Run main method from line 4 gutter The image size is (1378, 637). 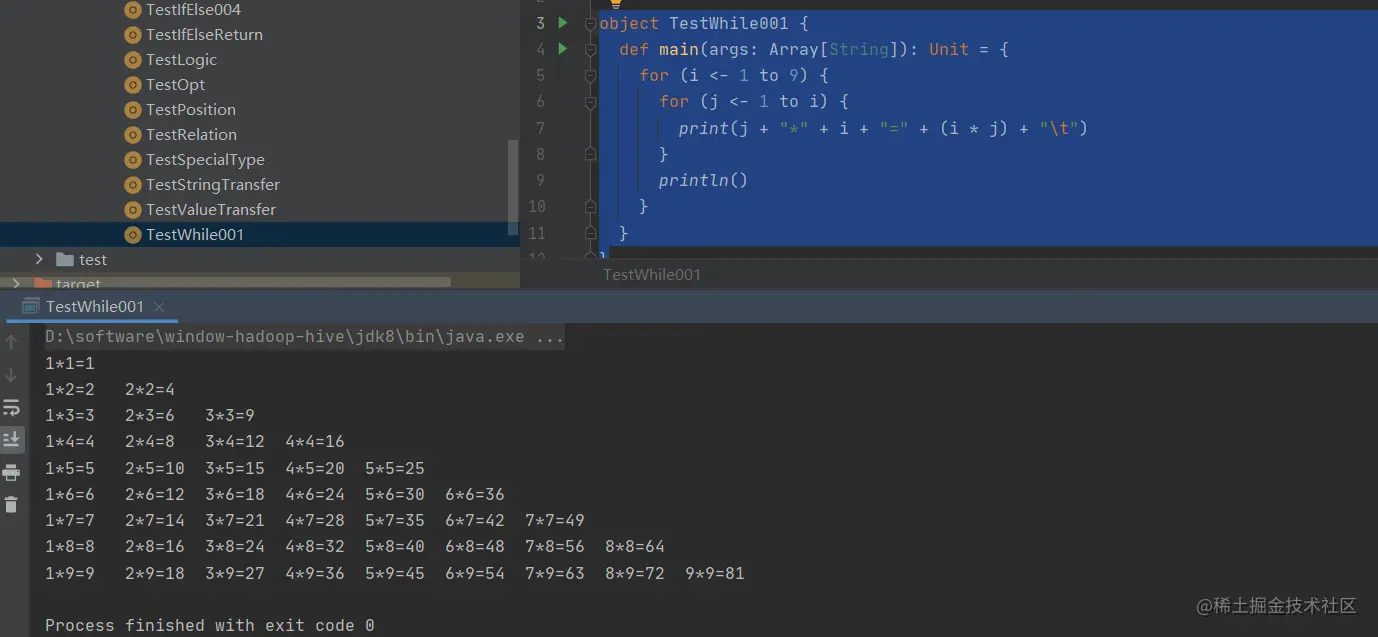pyautogui.click(x=563, y=48)
